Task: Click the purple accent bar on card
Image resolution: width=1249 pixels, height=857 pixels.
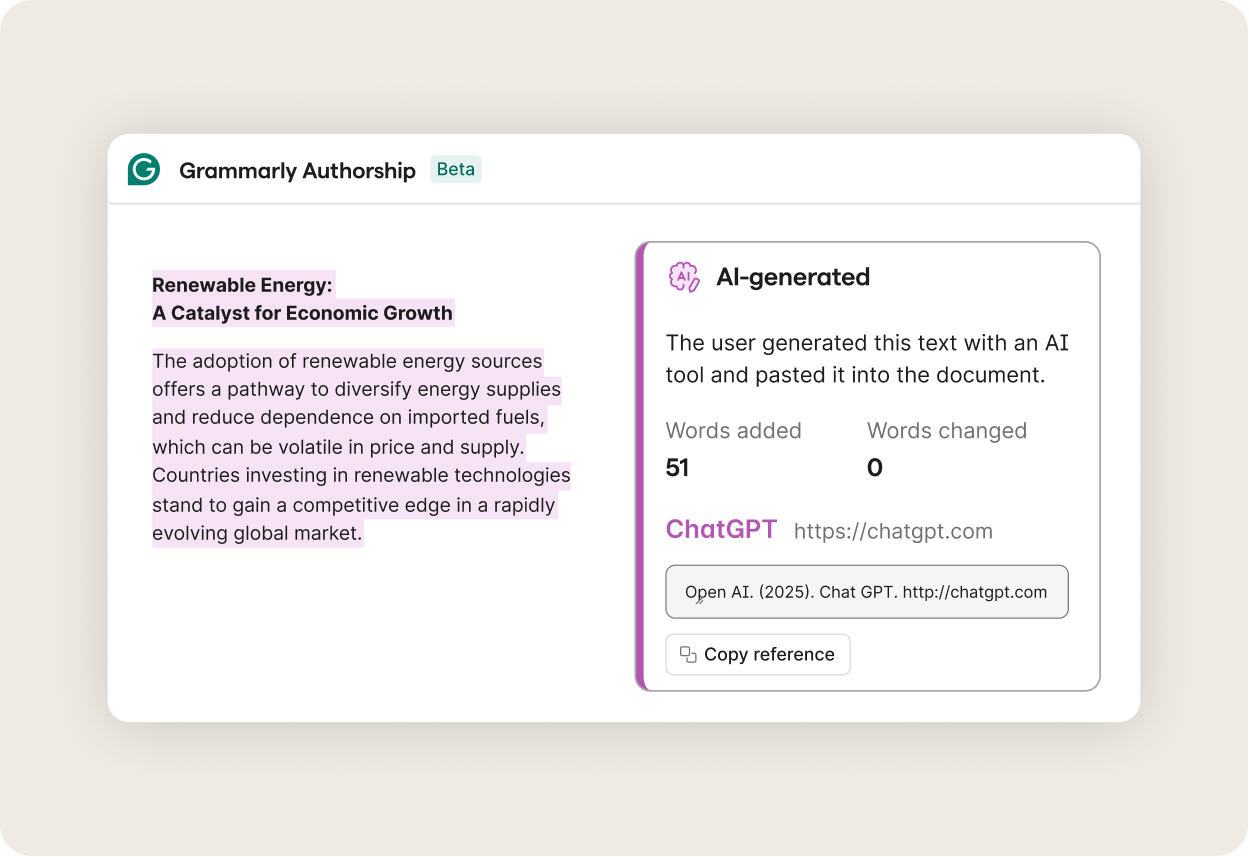Action: (641, 466)
